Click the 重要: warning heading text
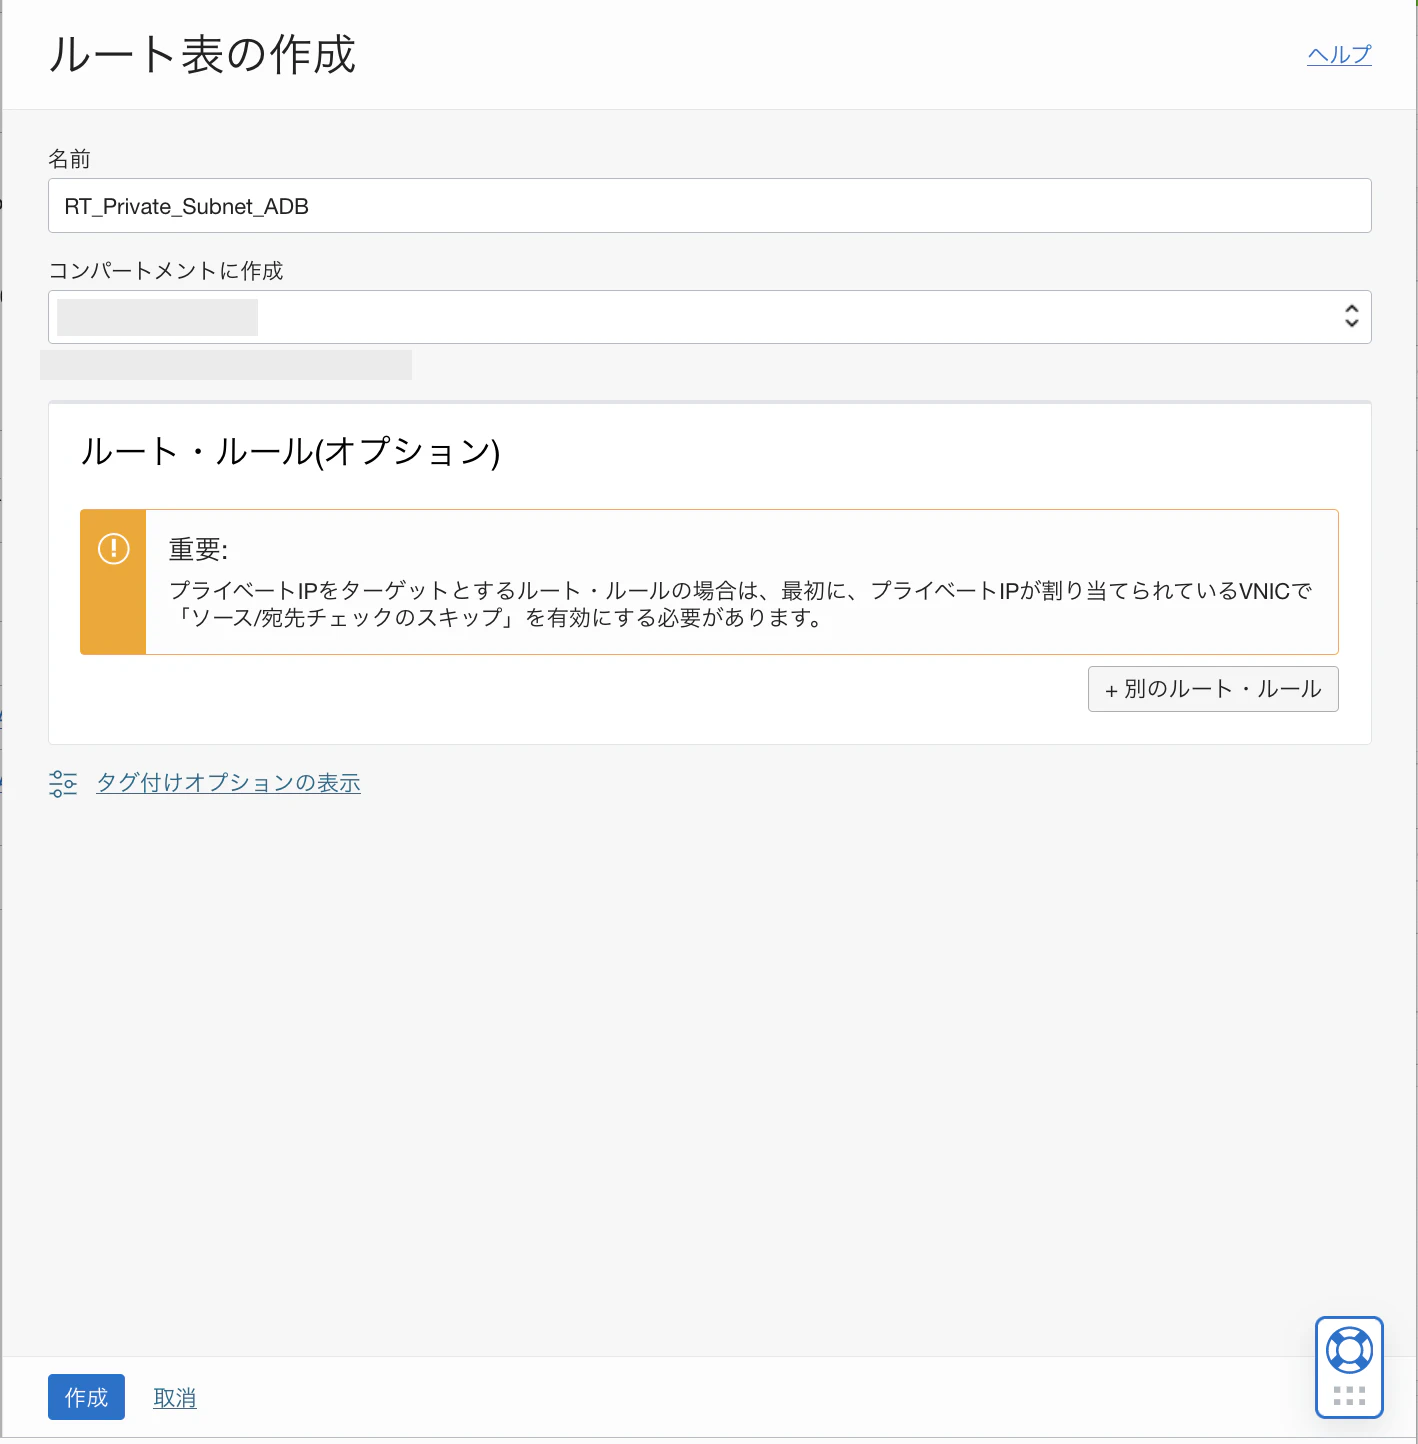 pyautogui.click(x=198, y=549)
